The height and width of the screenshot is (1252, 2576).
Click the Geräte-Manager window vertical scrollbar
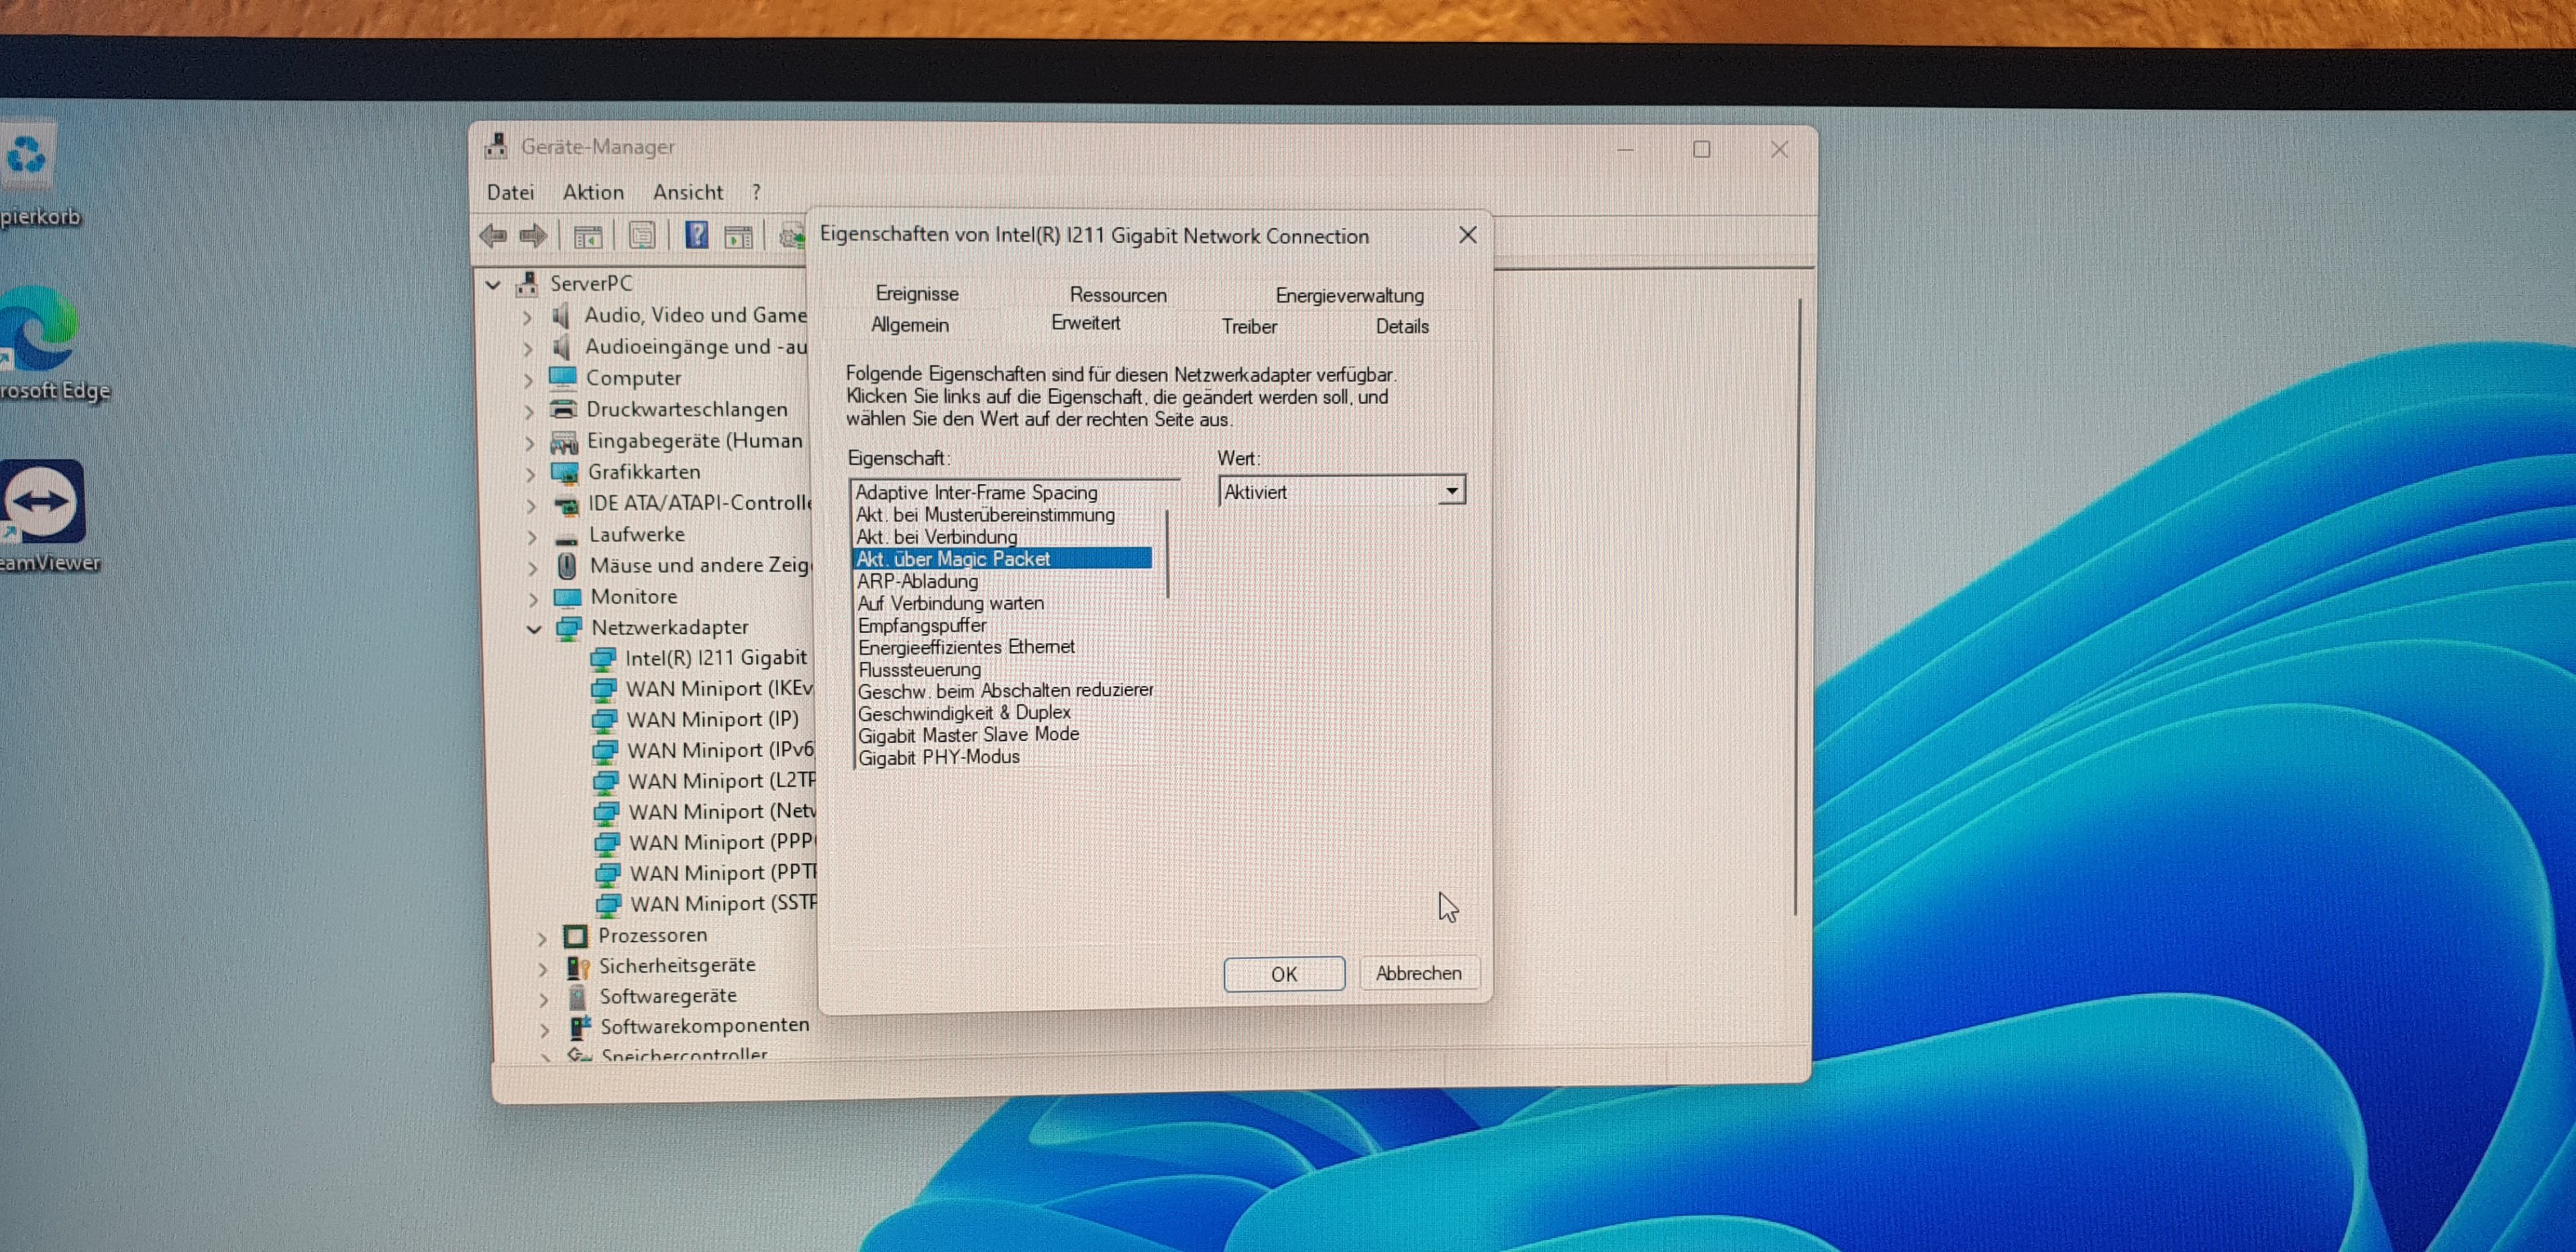click(x=1797, y=606)
